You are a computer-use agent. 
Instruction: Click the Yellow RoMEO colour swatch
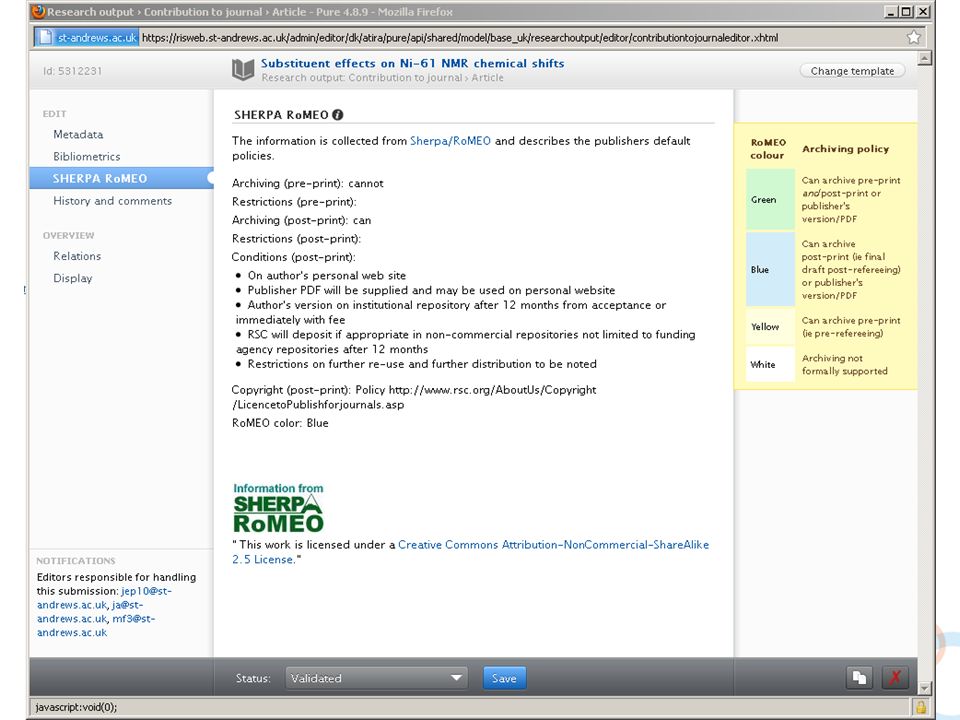point(770,326)
